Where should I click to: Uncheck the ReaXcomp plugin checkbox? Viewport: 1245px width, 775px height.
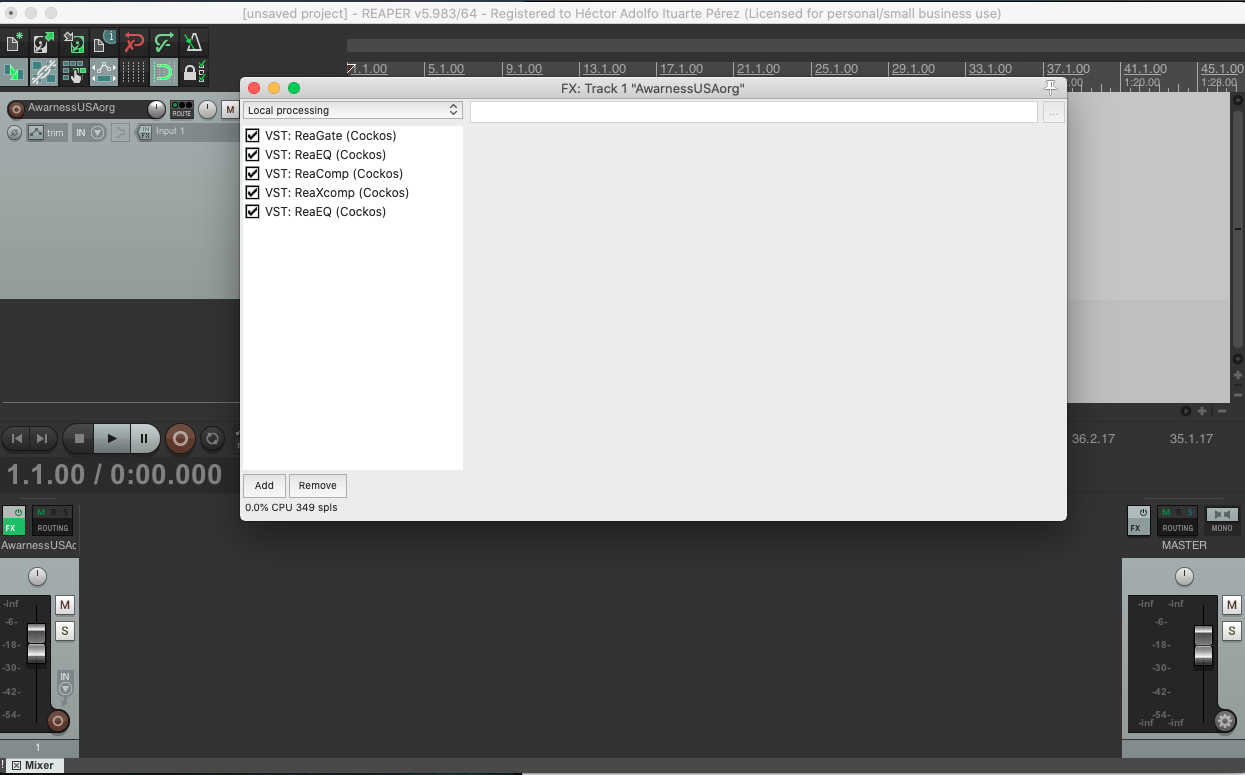pos(252,193)
